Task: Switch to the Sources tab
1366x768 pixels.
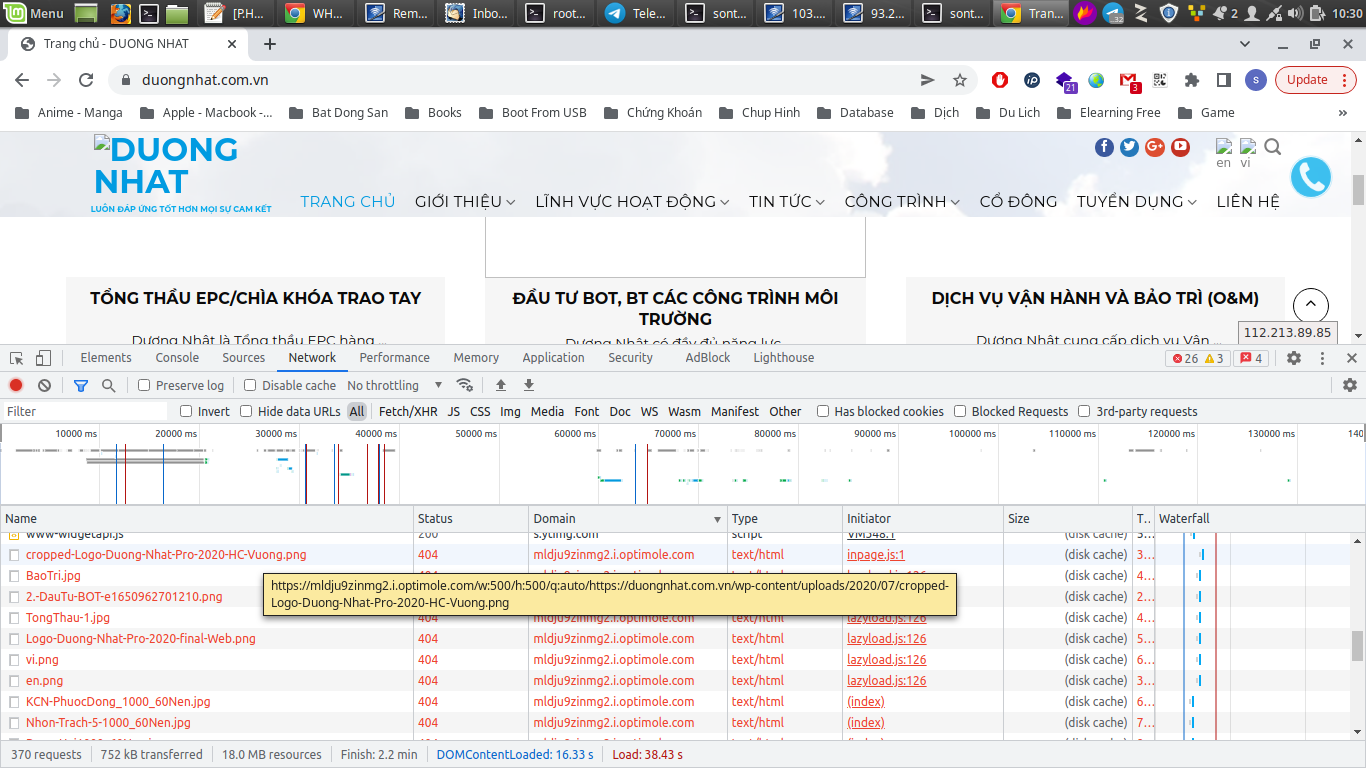Action: coord(244,358)
